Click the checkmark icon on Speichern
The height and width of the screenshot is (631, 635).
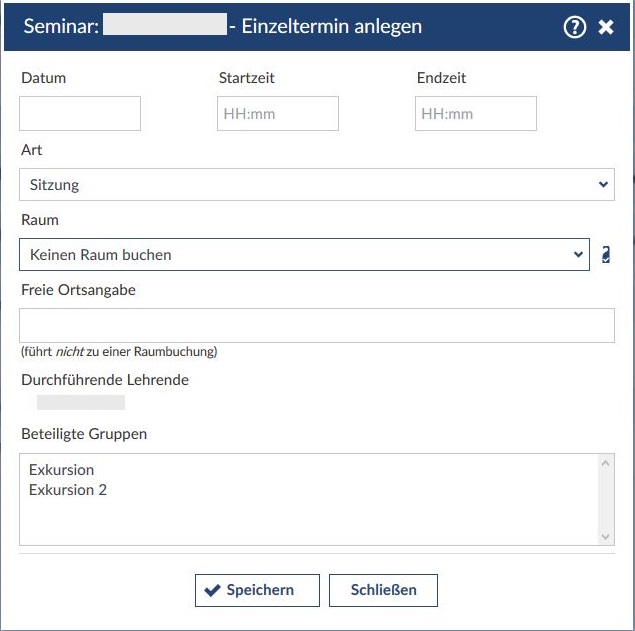pyautogui.click(x=212, y=590)
